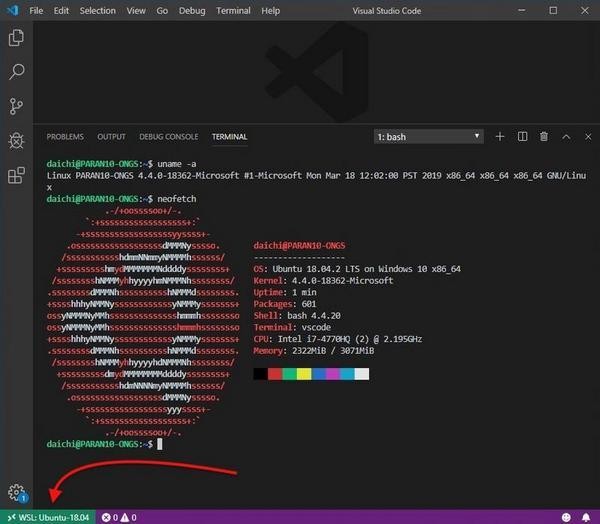
Task: Click the WSL: Ubuntu-18.04 remote indicator
Action: (48, 517)
